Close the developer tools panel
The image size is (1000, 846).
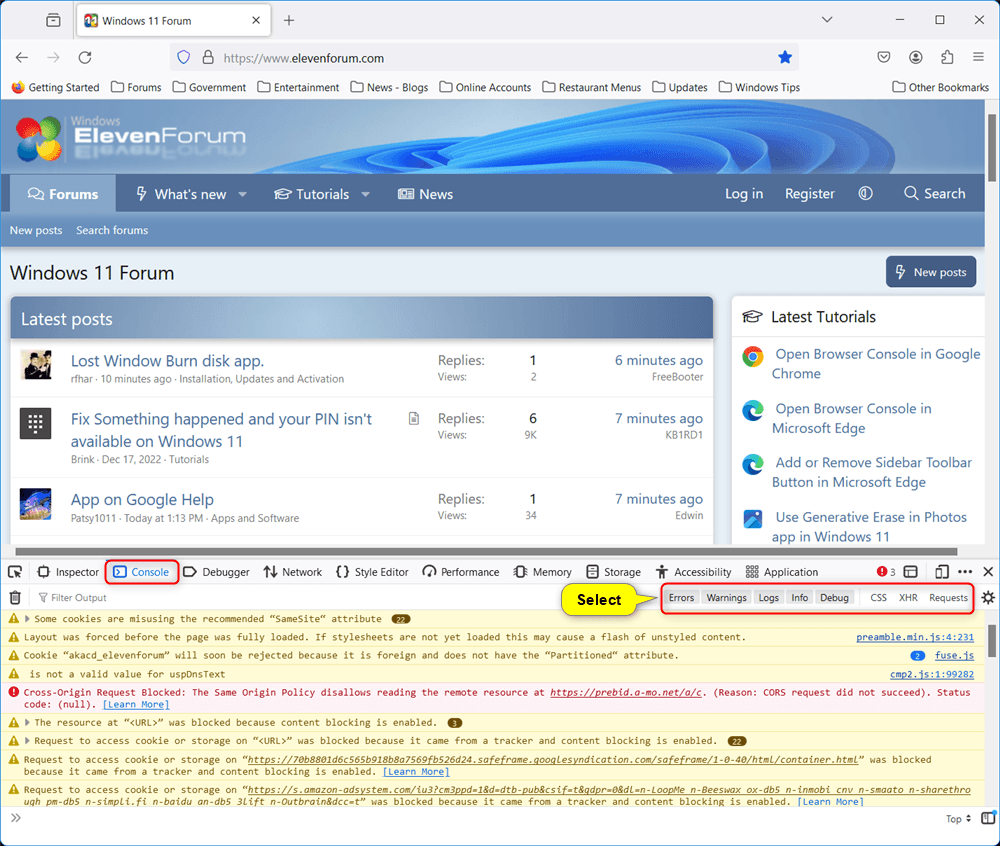click(988, 572)
